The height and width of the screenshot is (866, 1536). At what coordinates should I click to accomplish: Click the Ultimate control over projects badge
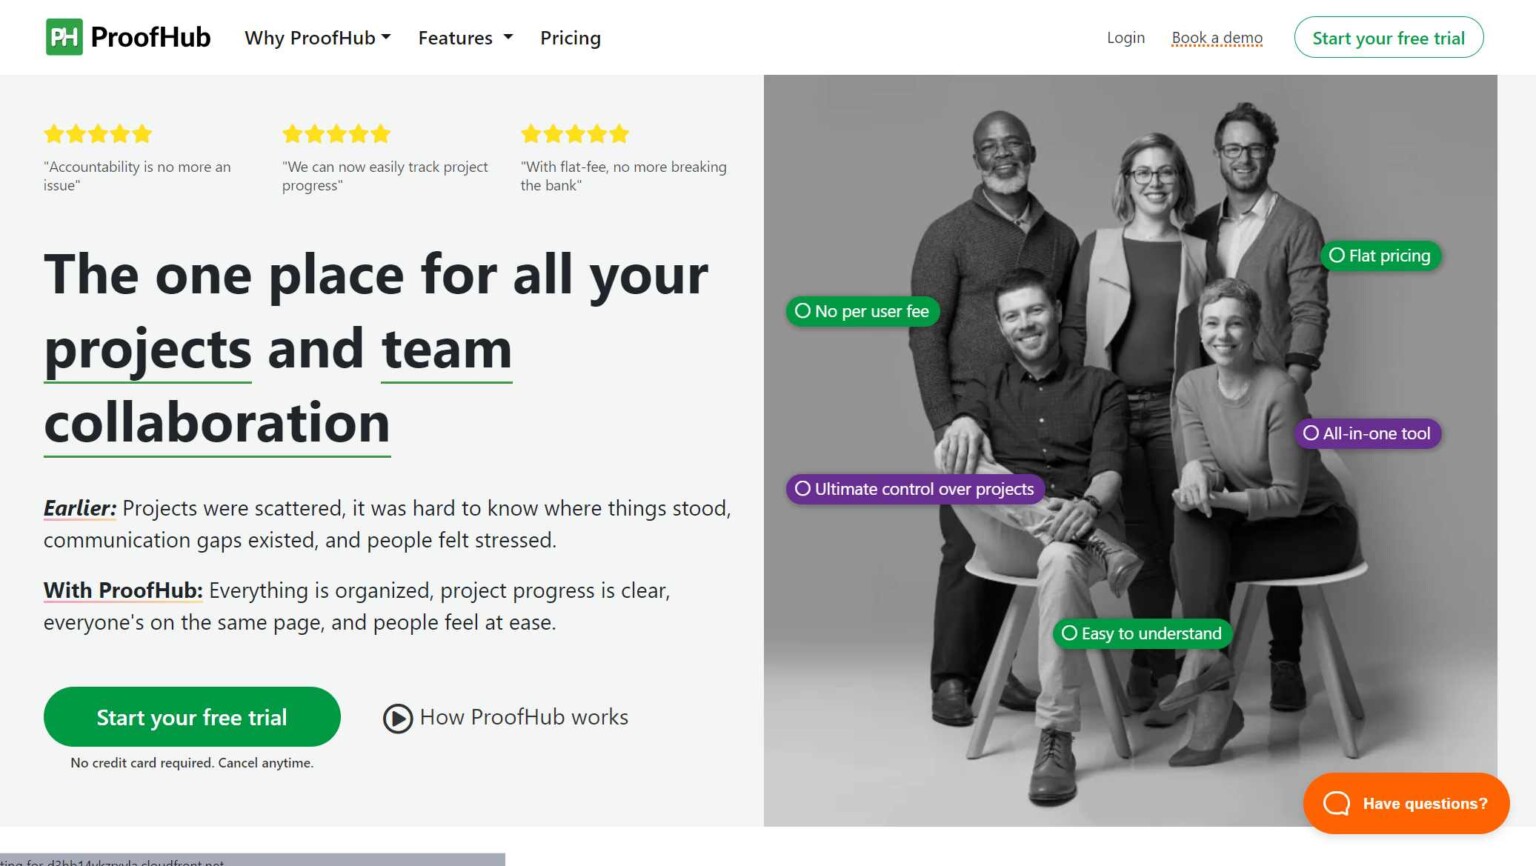(915, 489)
